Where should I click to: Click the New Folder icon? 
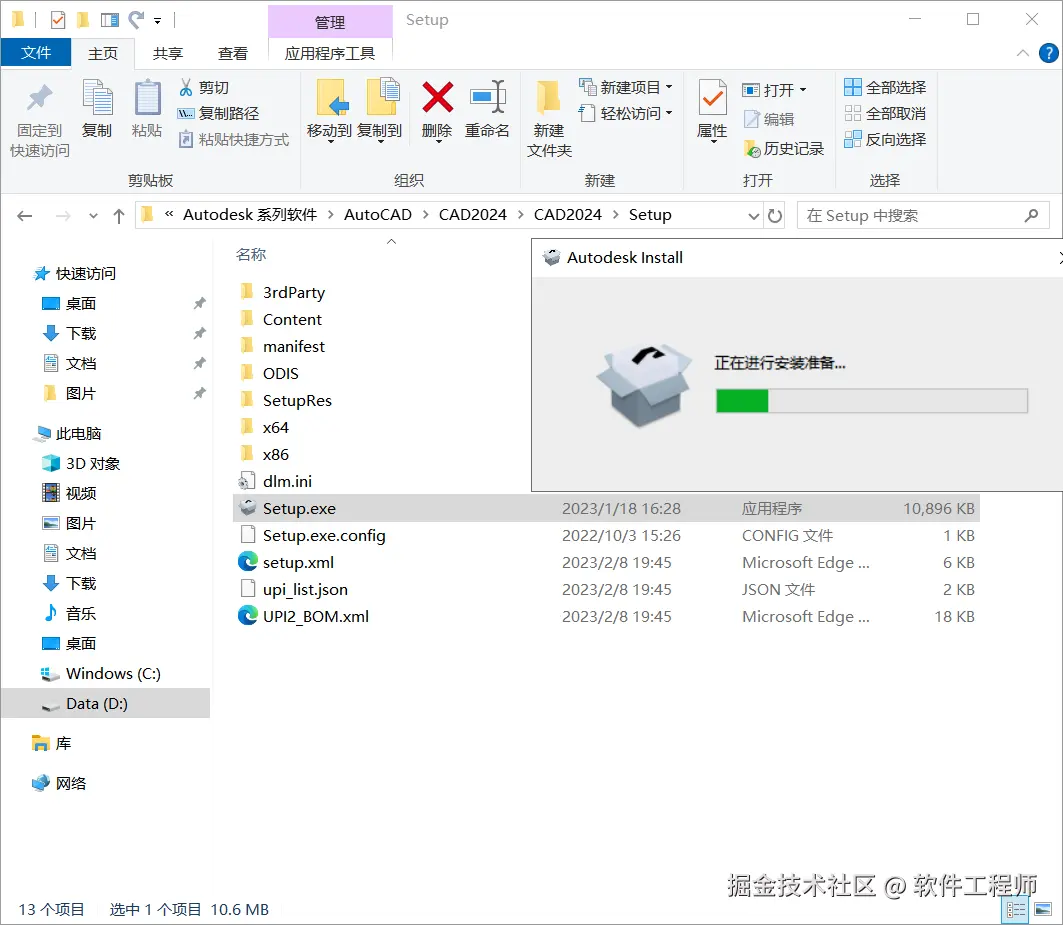548,97
